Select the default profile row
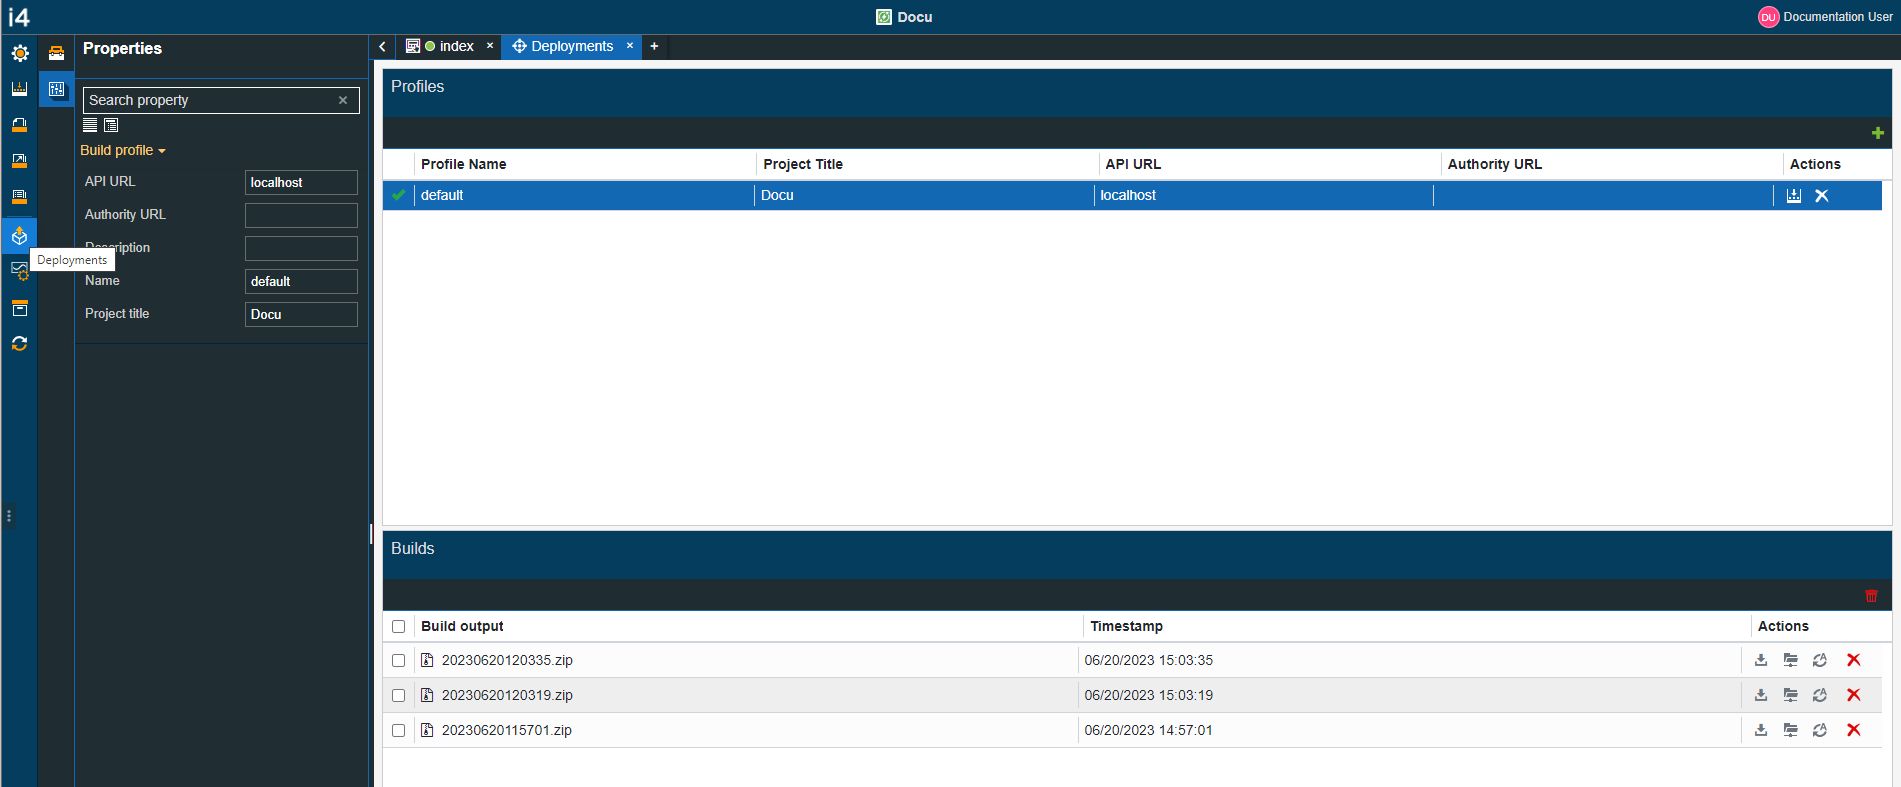This screenshot has height=787, width=1901. (1132, 195)
